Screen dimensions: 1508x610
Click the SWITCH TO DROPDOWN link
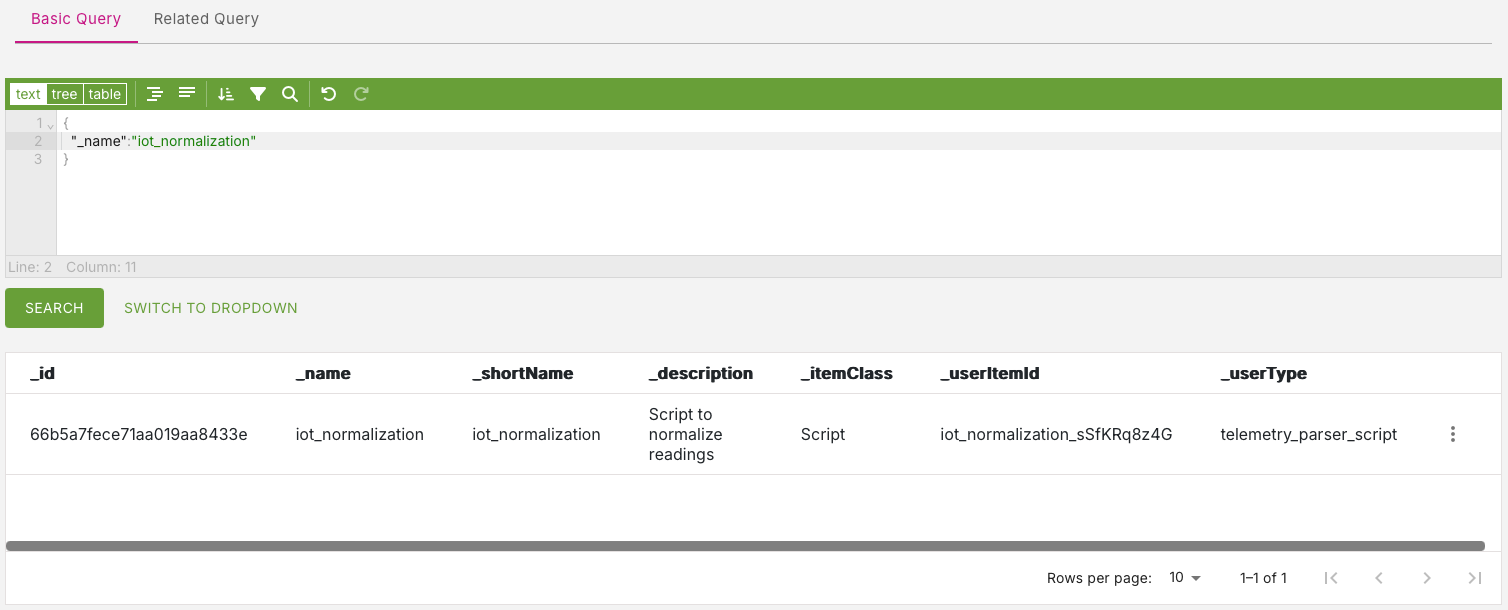[211, 308]
